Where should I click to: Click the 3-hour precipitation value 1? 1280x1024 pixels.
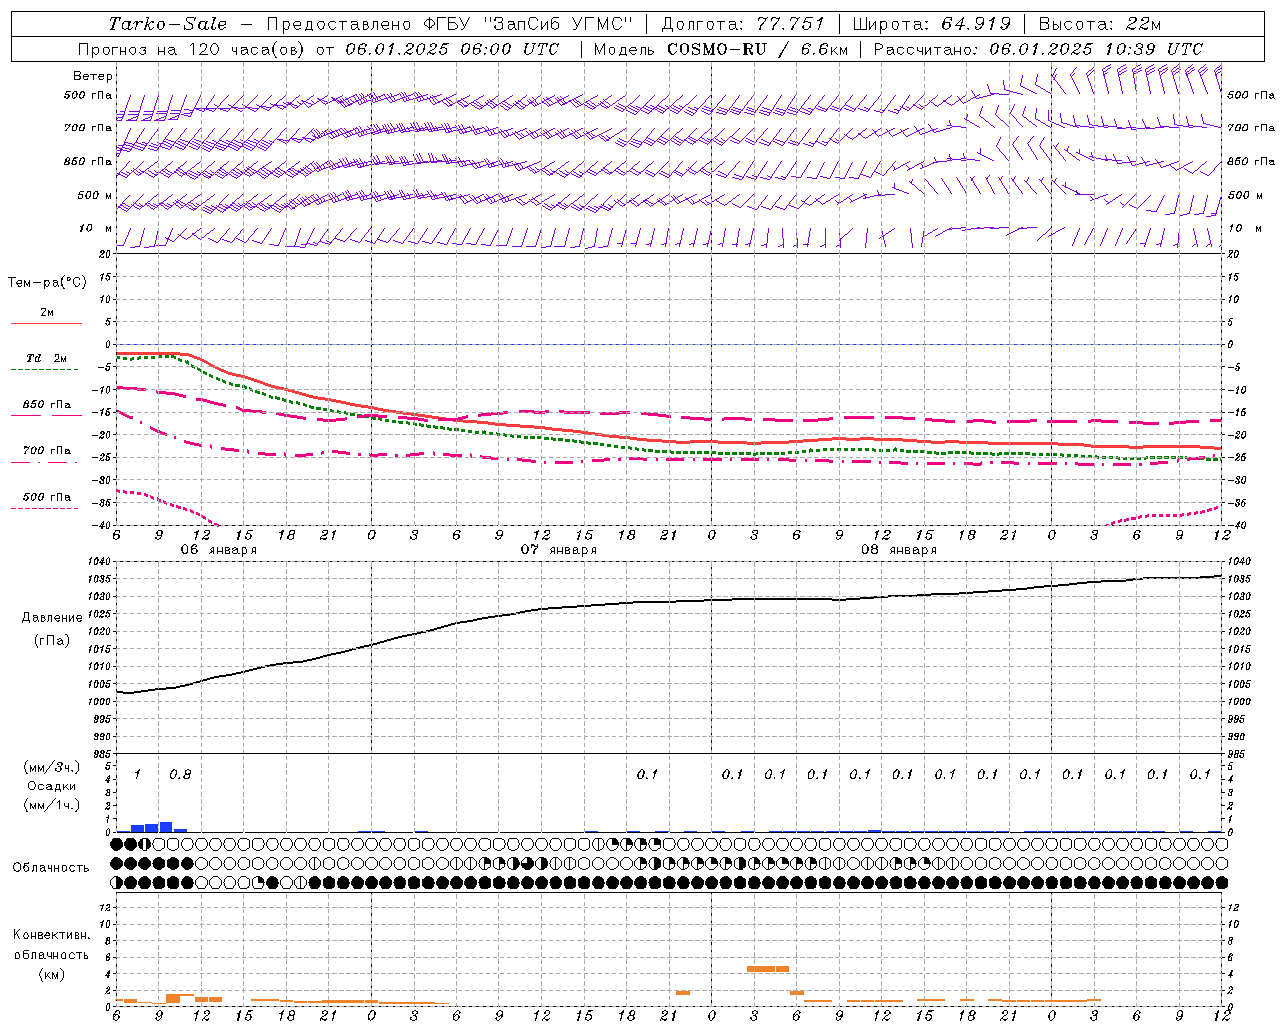click(x=137, y=774)
